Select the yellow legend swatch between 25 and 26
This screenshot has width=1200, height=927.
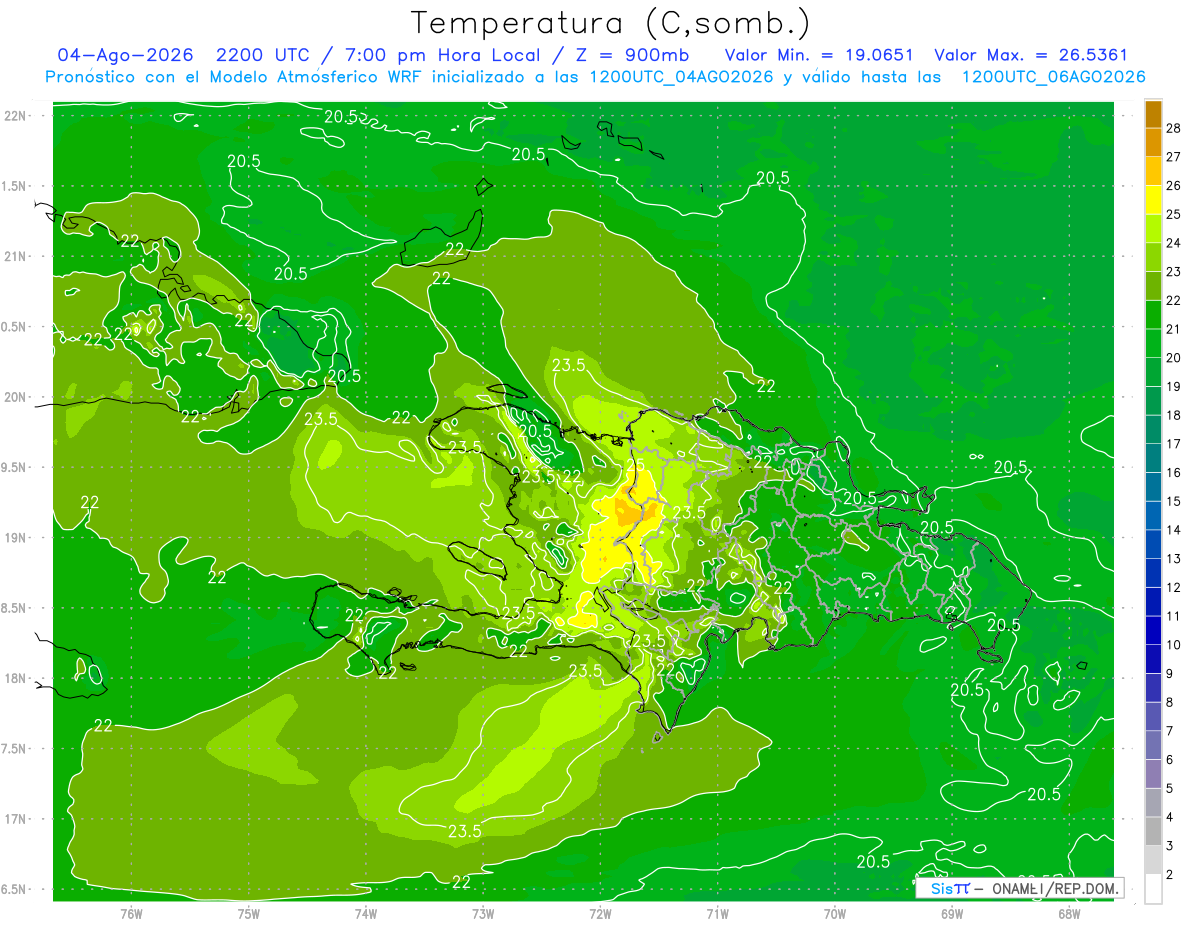[1153, 200]
